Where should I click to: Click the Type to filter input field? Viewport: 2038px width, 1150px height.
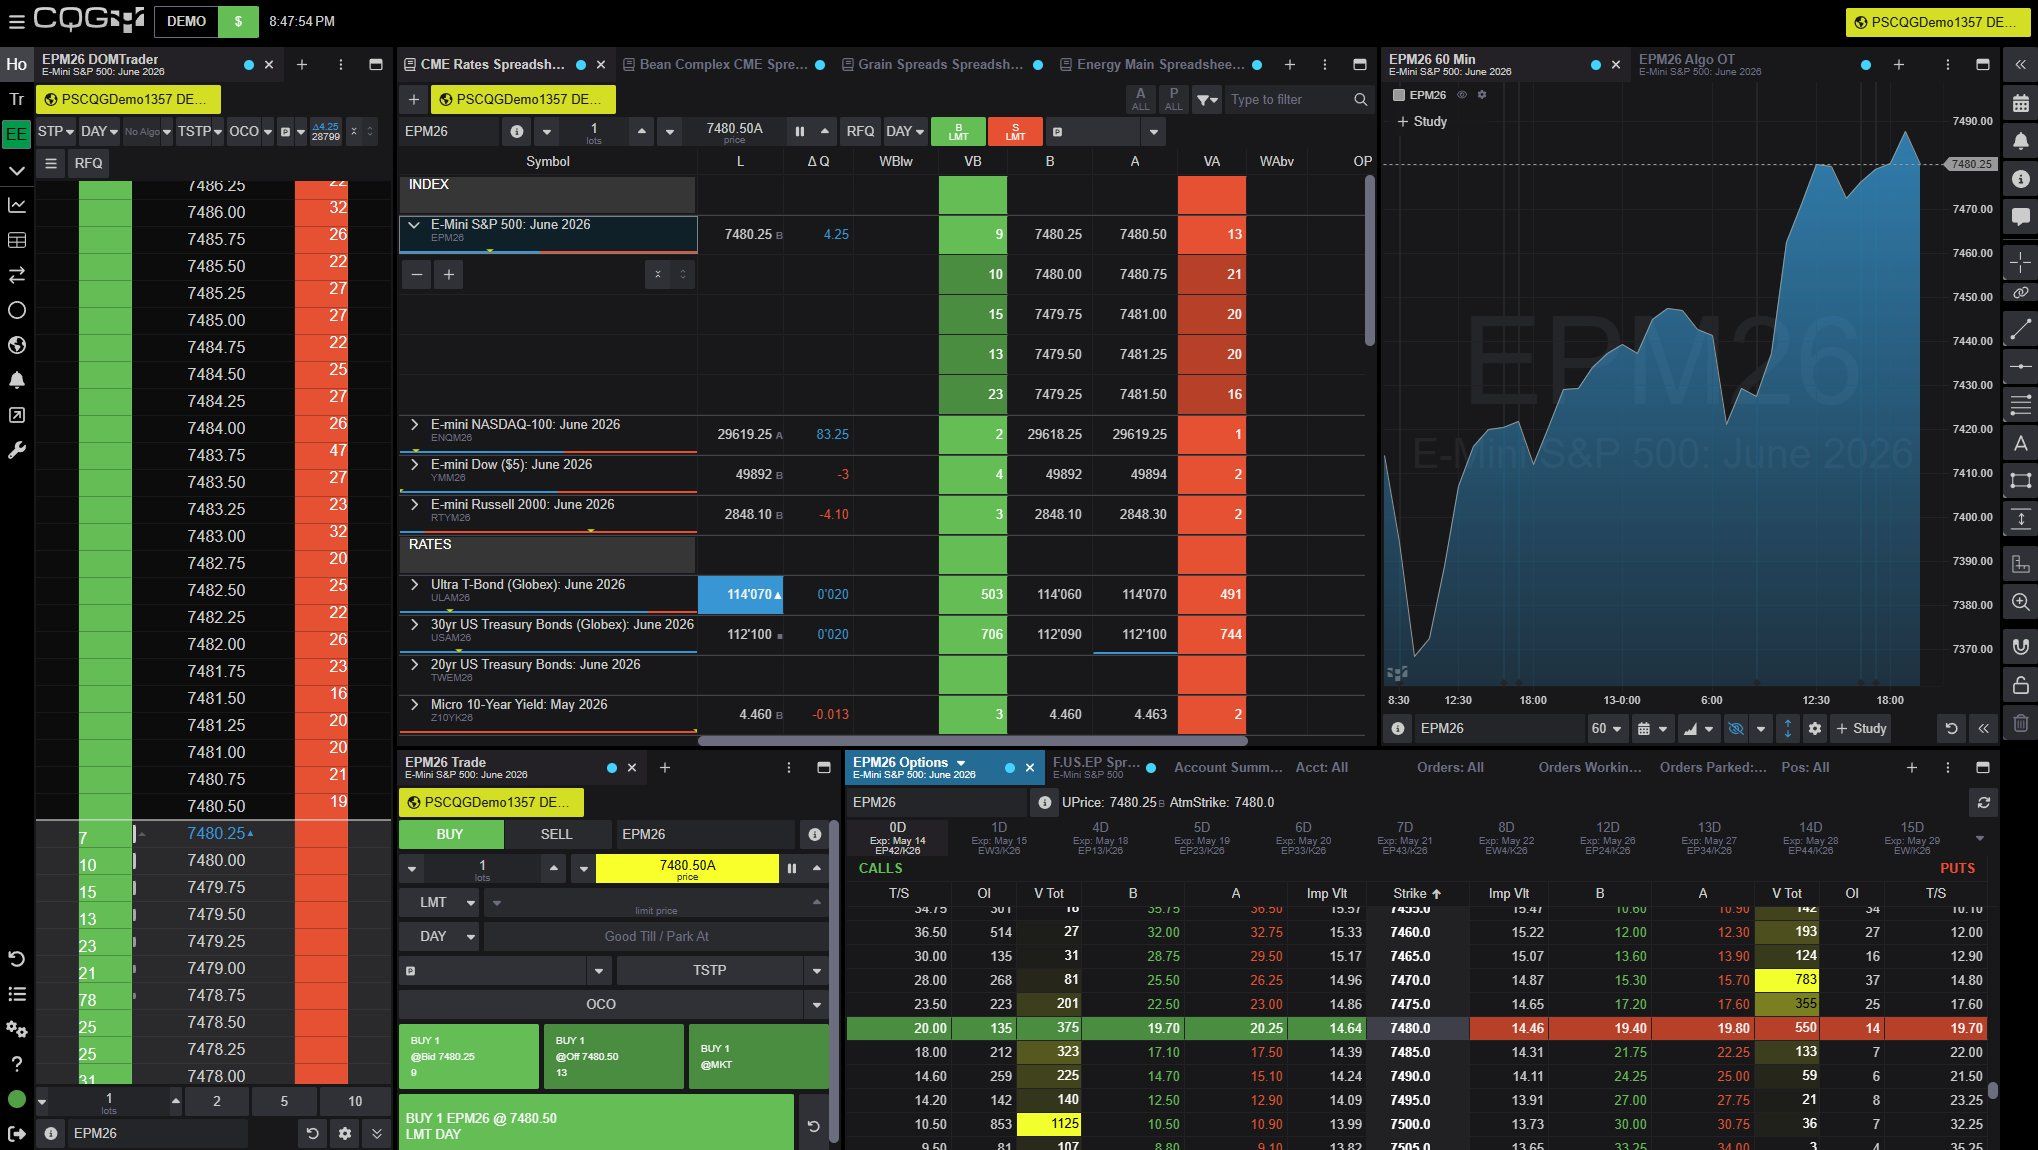coord(1286,99)
